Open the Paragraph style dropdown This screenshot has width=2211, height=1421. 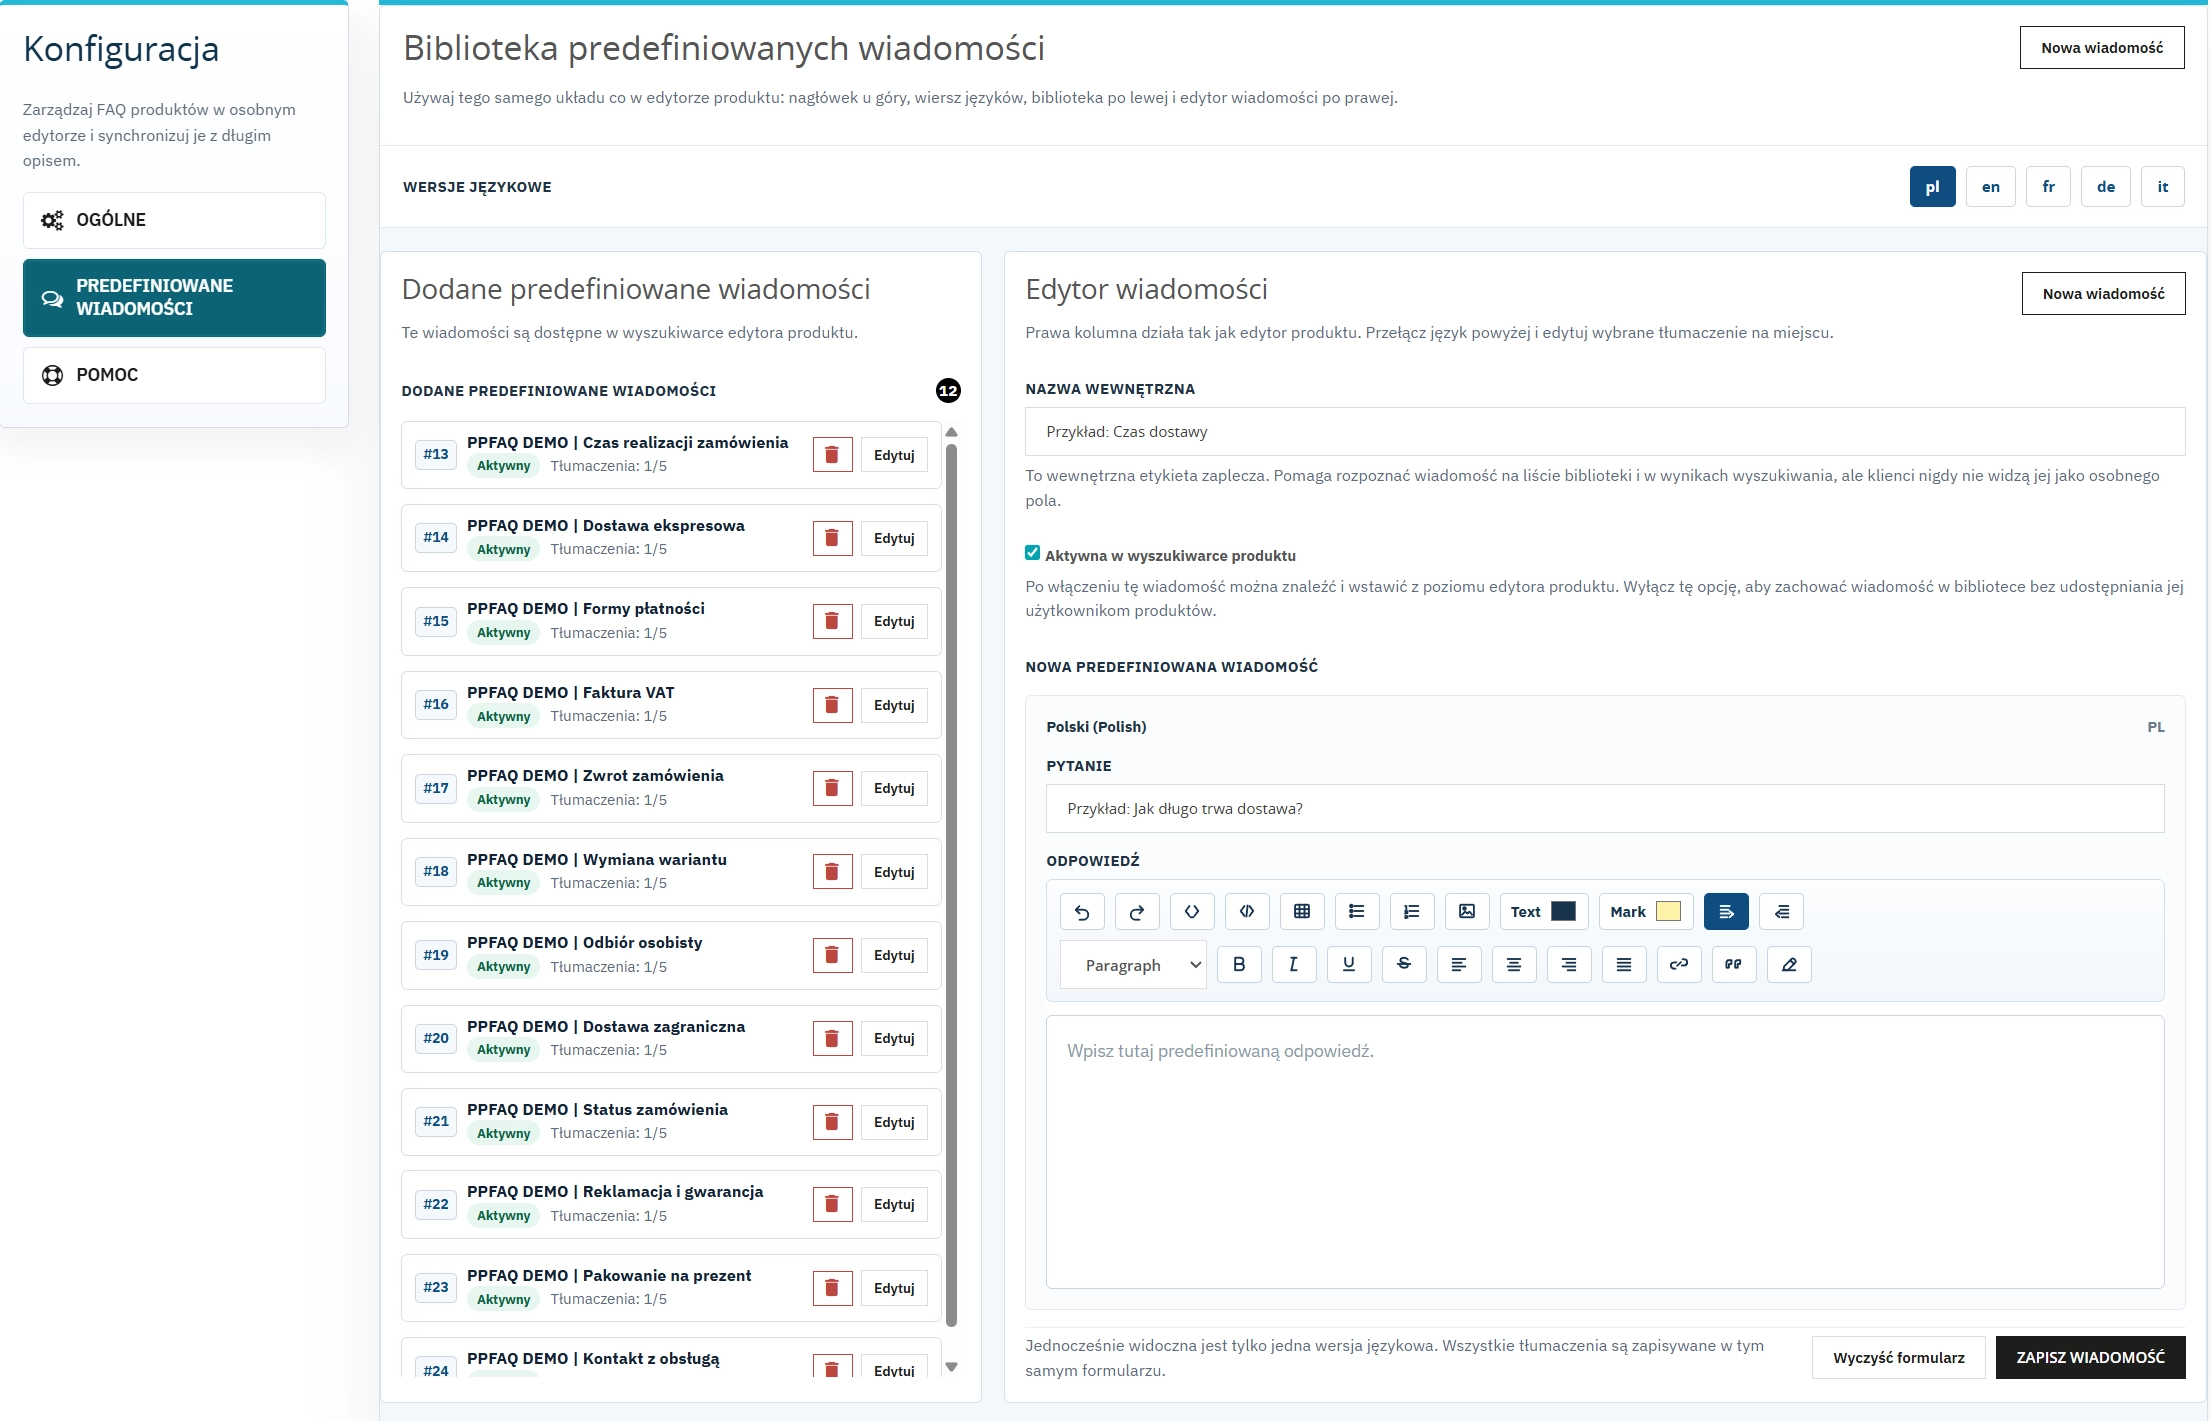(1133, 964)
